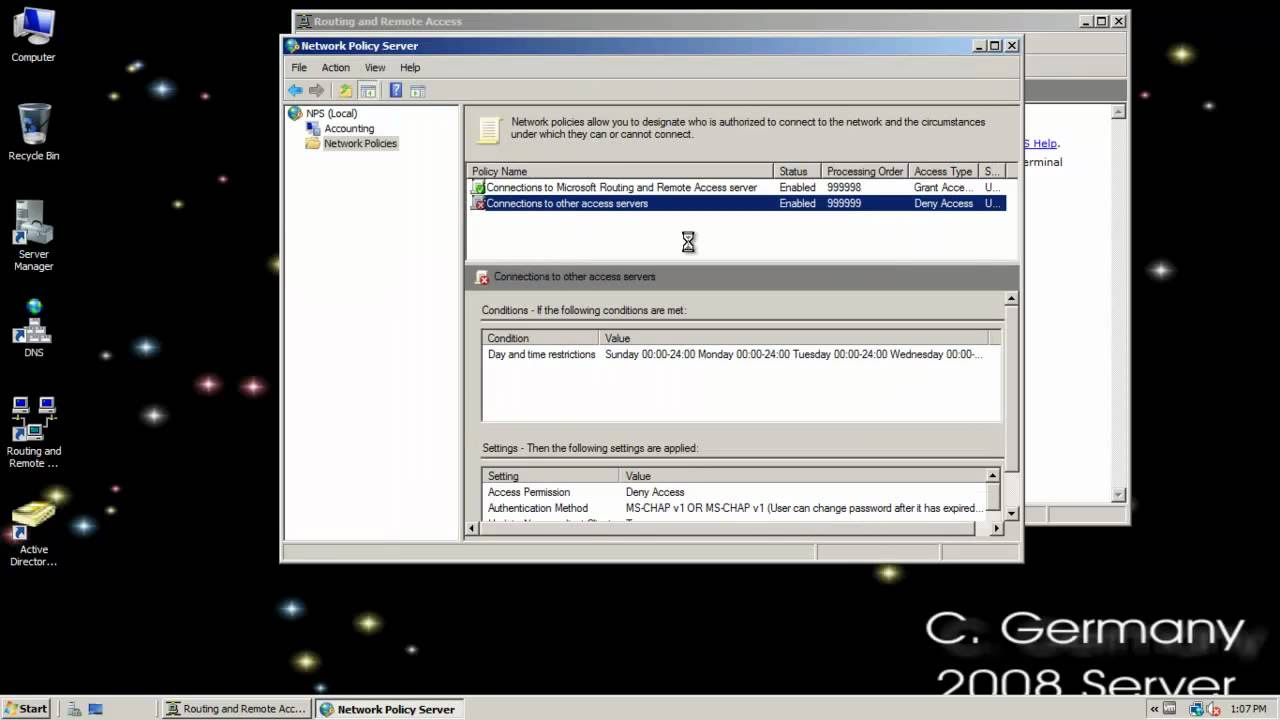Click the Condition column header in the Conditions list
Viewport: 1280px width, 720px height.
[540, 338]
